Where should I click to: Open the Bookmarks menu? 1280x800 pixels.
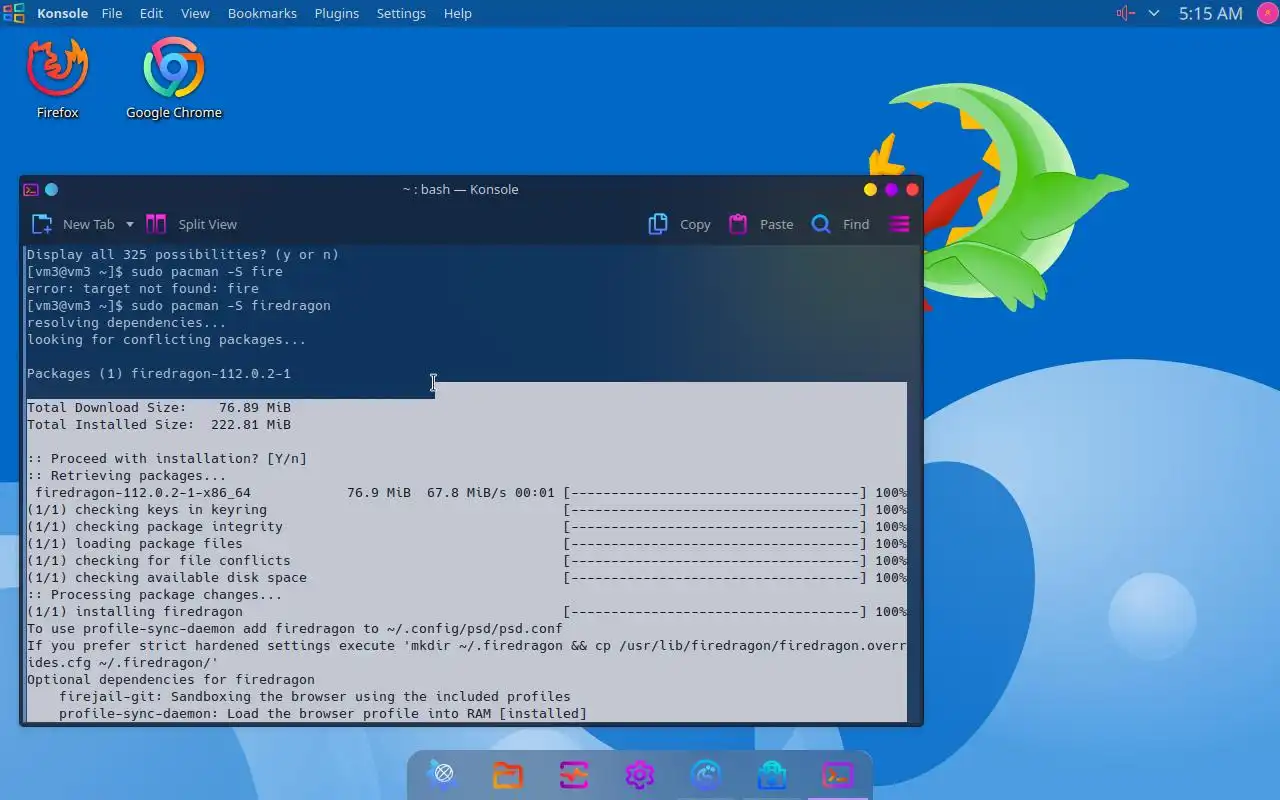(262, 13)
